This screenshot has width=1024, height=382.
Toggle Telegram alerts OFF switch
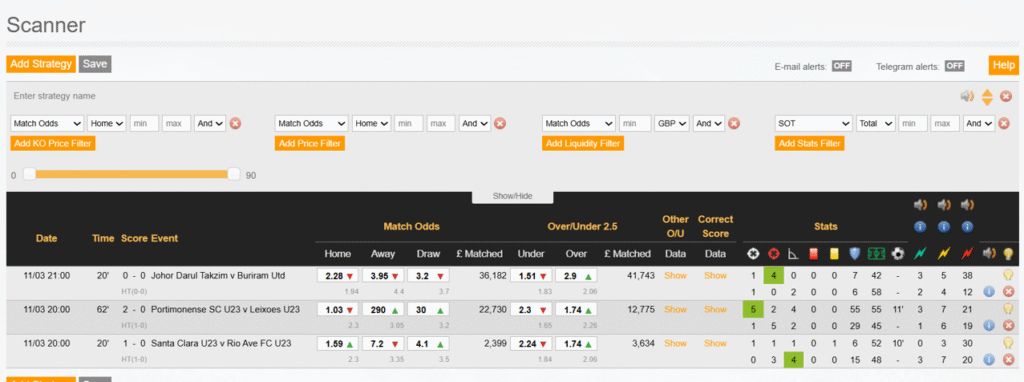click(x=955, y=66)
